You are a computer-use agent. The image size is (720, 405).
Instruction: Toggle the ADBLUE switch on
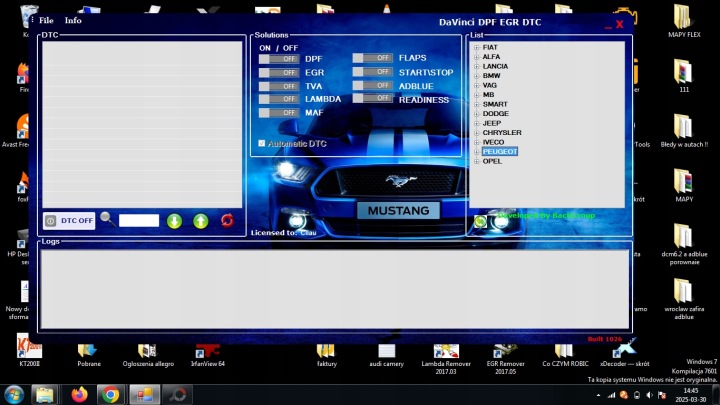point(372,86)
